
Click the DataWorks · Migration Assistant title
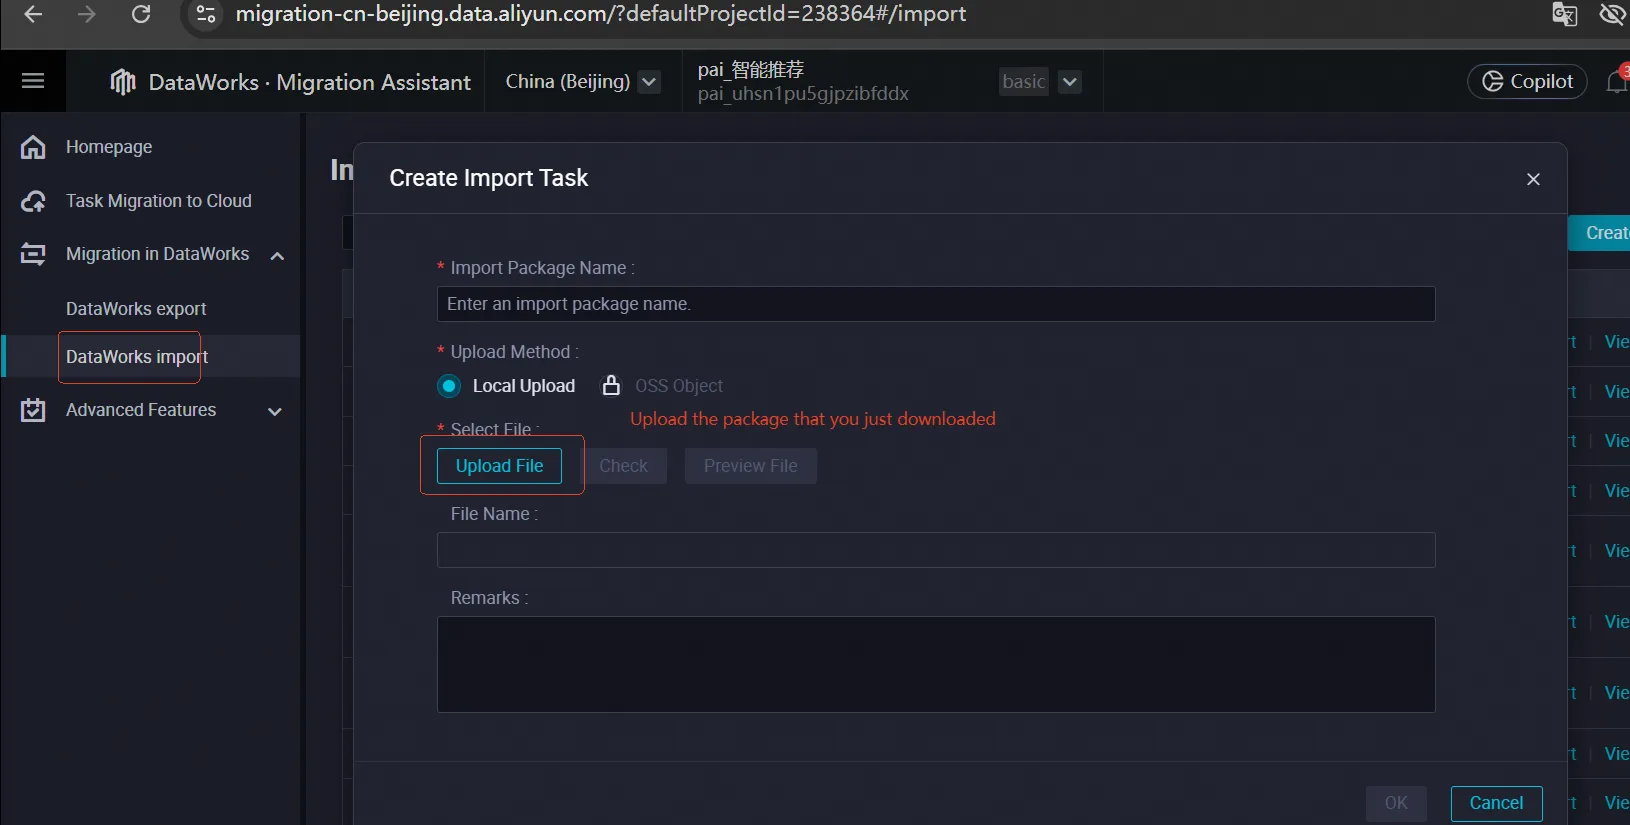pos(309,82)
